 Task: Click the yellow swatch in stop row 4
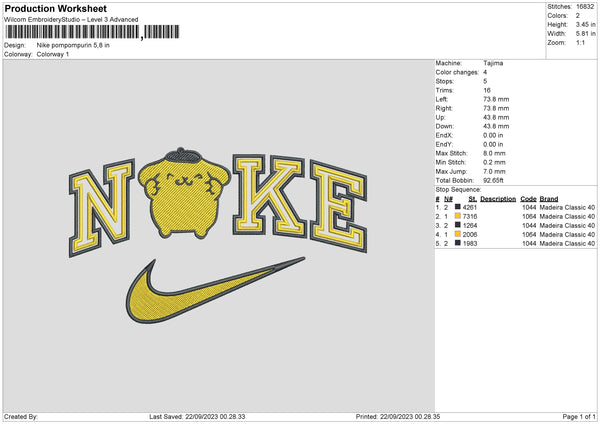point(458,234)
